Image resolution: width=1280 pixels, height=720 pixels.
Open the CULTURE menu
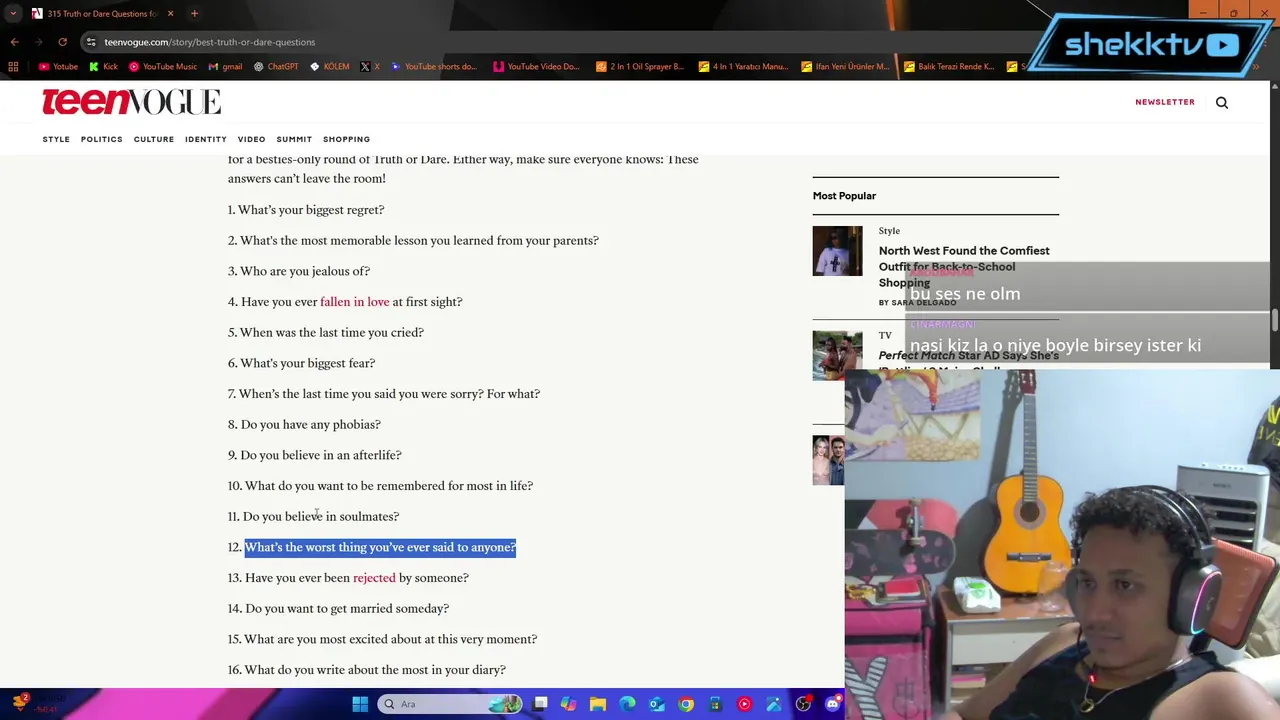pos(154,139)
